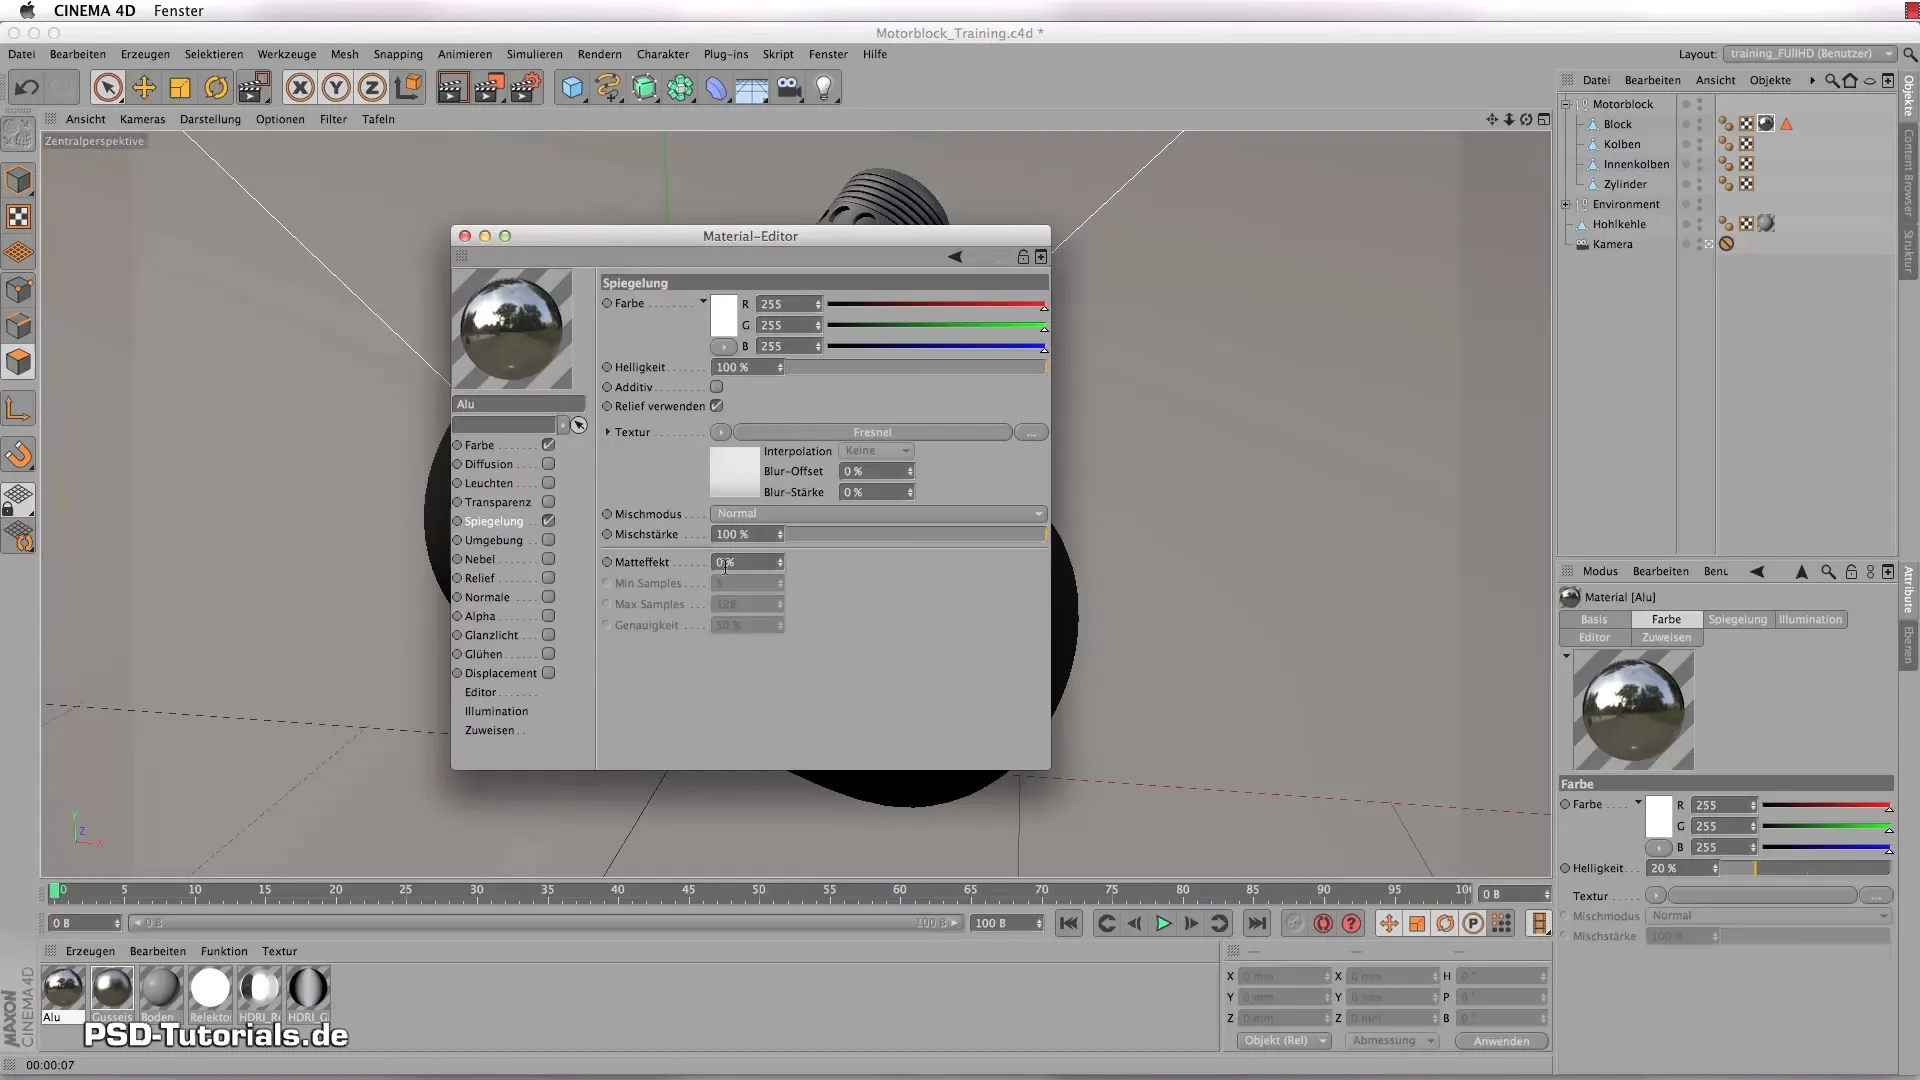Open Illumination settings in Material-Editor
The width and height of the screenshot is (1920, 1080).
coord(496,711)
